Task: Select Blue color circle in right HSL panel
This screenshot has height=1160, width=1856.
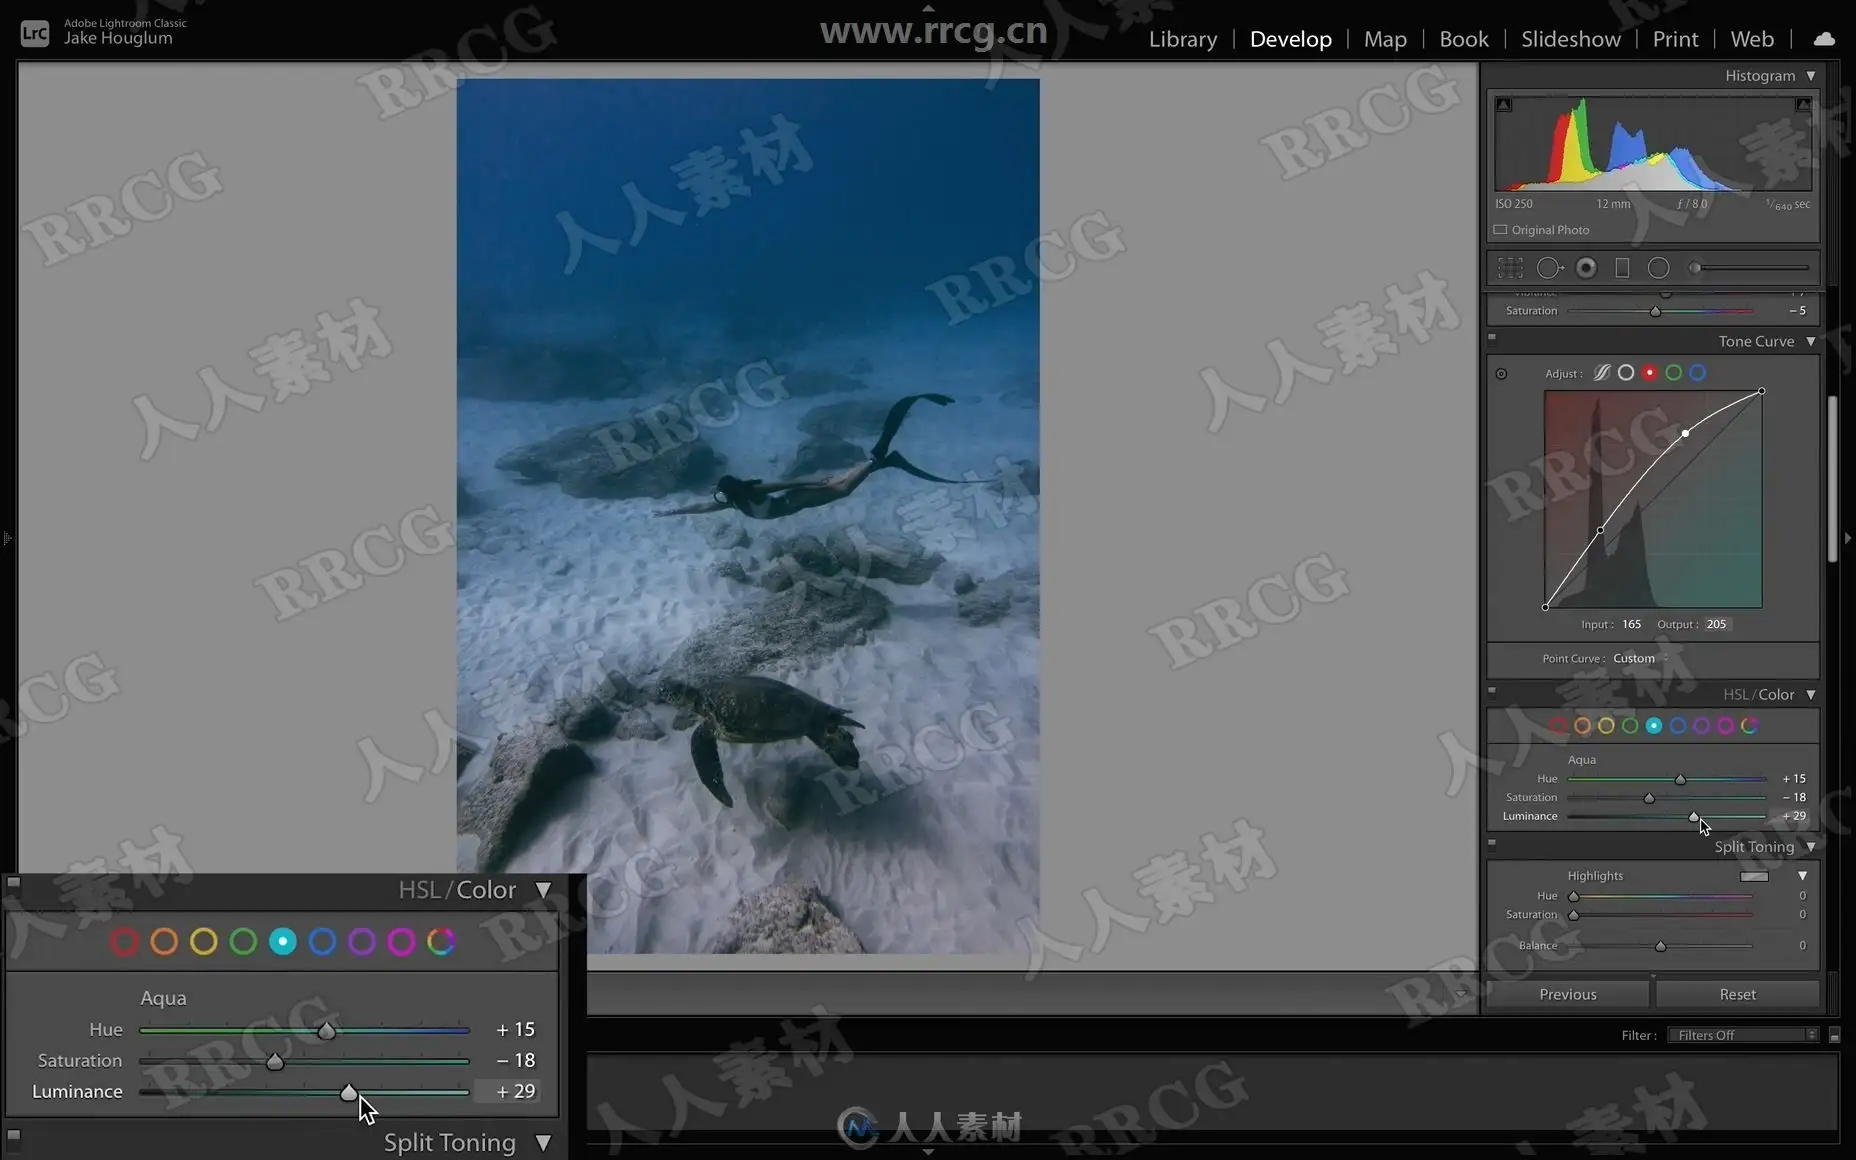Action: [x=1678, y=726]
